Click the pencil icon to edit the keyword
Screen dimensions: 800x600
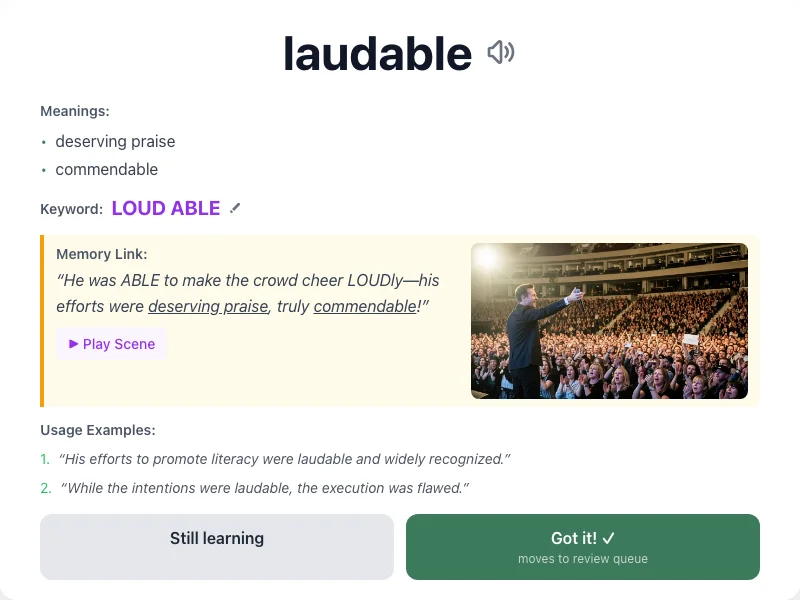point(235,207)
